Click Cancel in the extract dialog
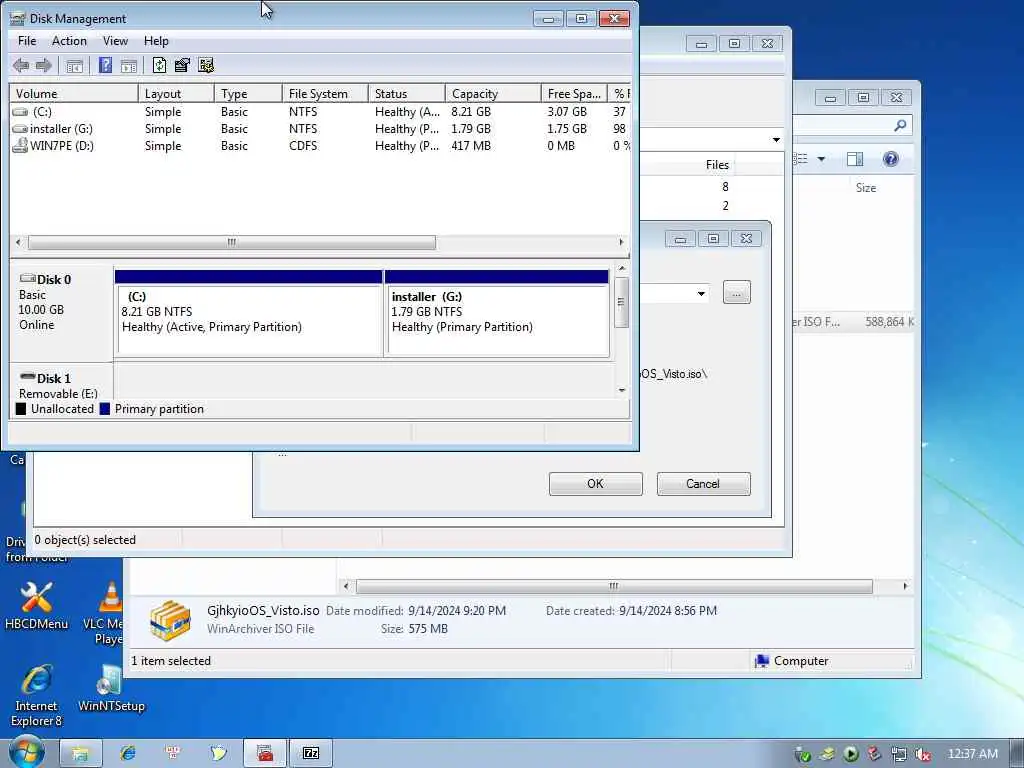This screenshot has width=1024, height=768. pos(703,484)
